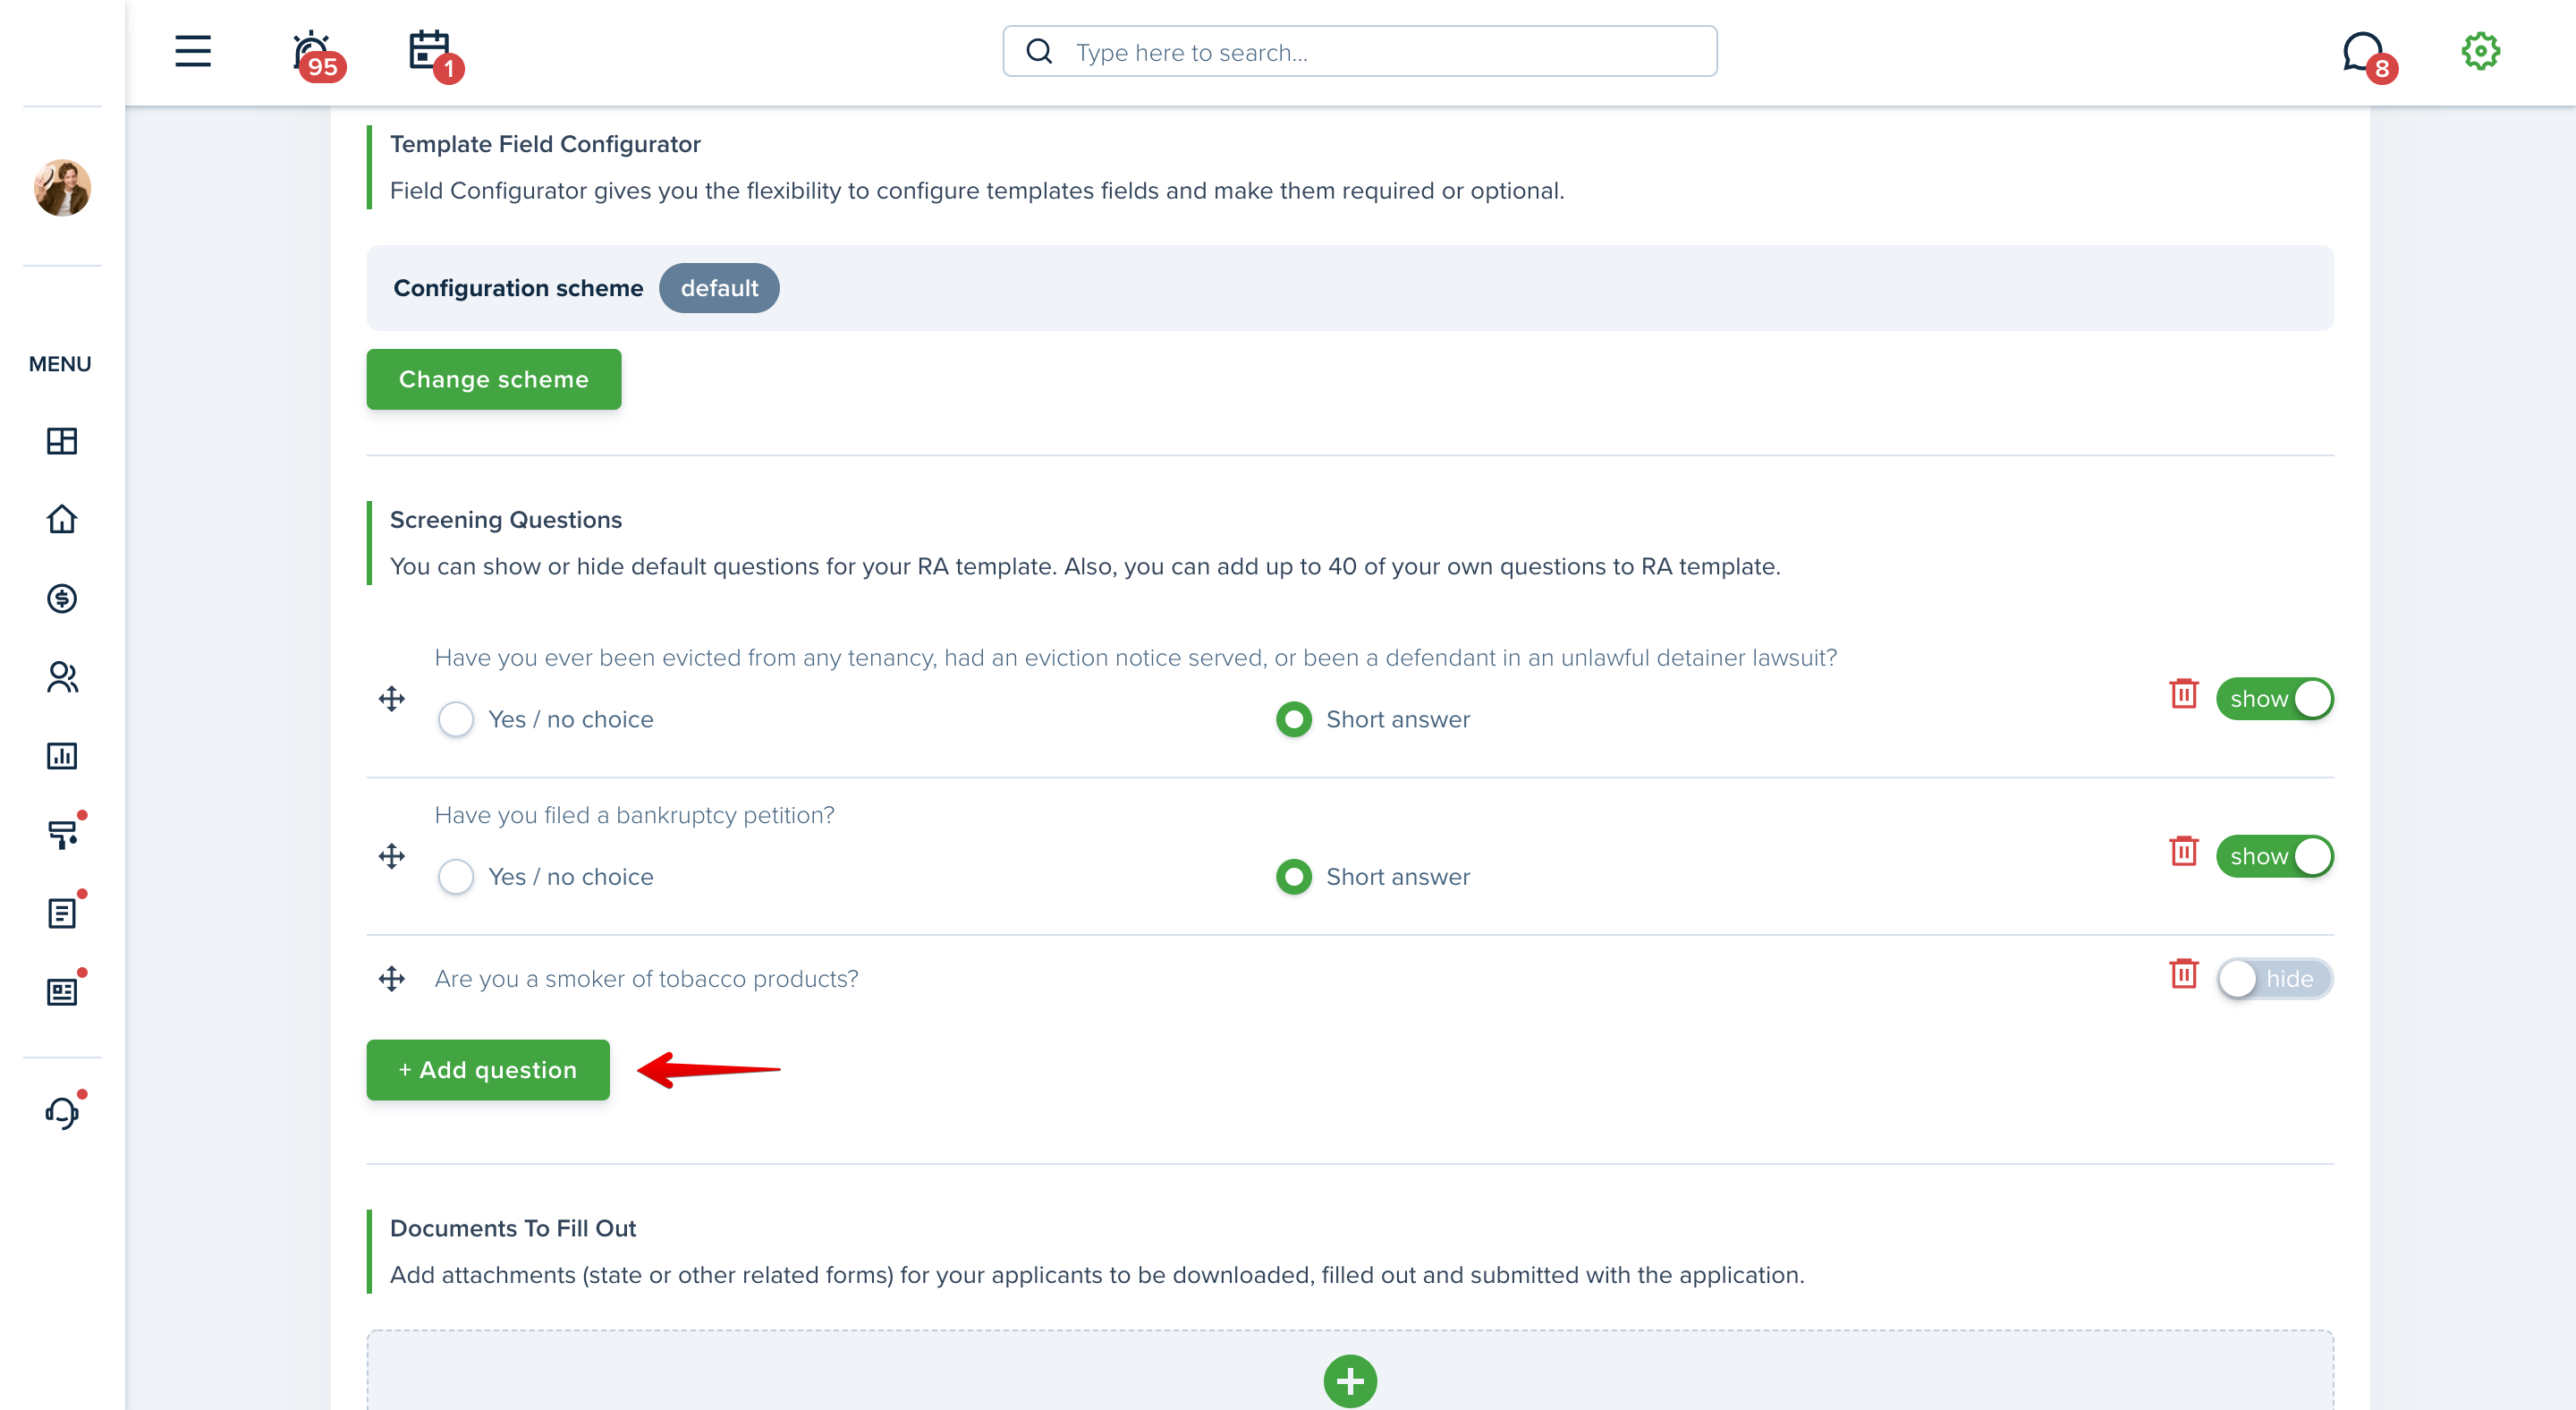Focus the 'Type here to search...' field
The height and width of the screenshot is (1410, 2576).
click(1359, 51)
